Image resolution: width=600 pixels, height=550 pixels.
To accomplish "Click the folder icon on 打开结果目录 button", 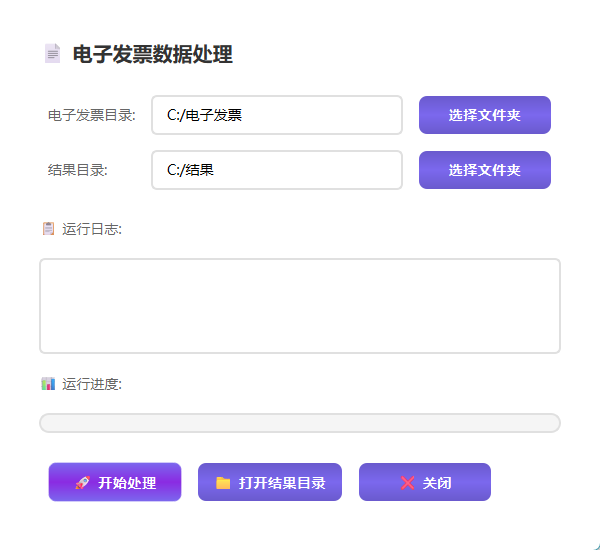I will 223,483.
